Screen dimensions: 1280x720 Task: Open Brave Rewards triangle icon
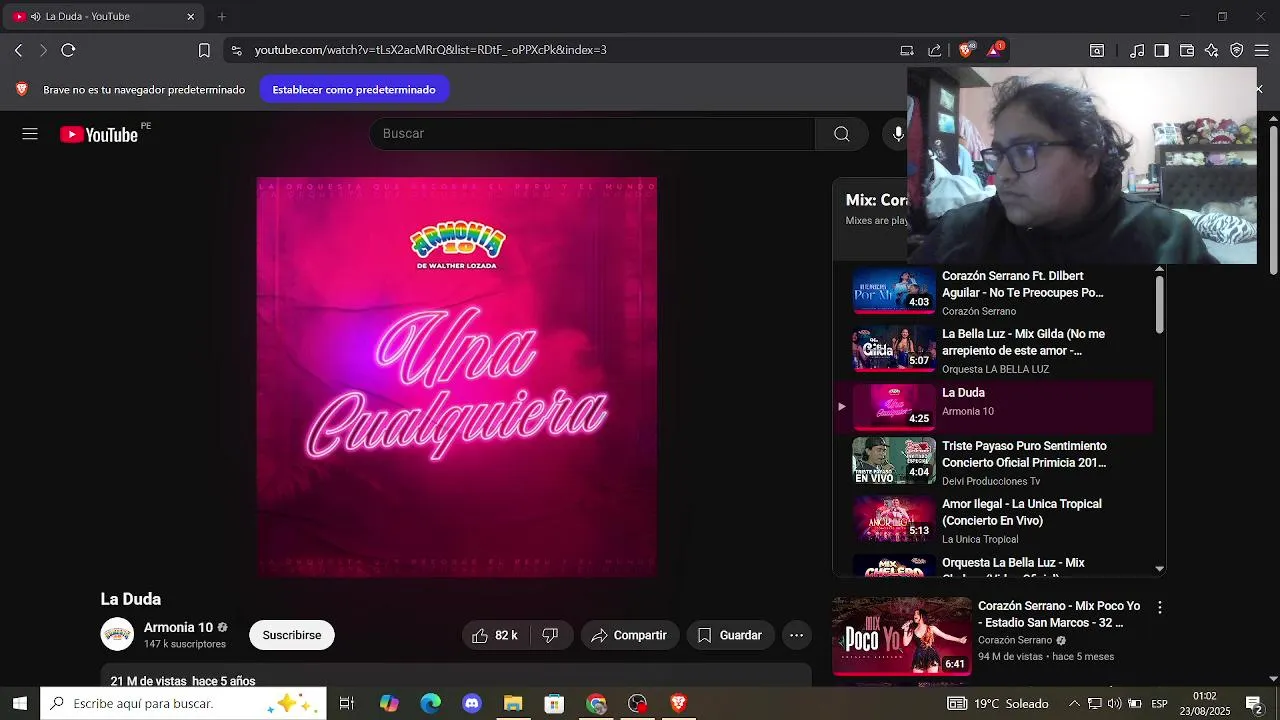(994, 50)
